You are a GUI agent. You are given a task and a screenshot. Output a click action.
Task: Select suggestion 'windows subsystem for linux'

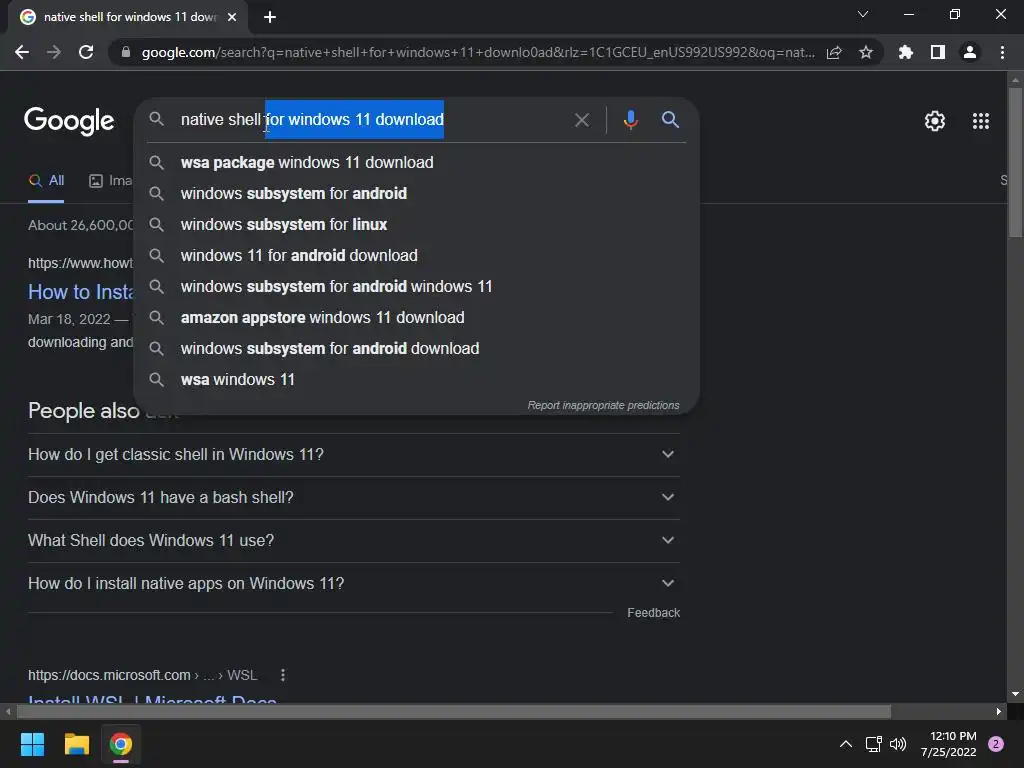pos(416,225)
